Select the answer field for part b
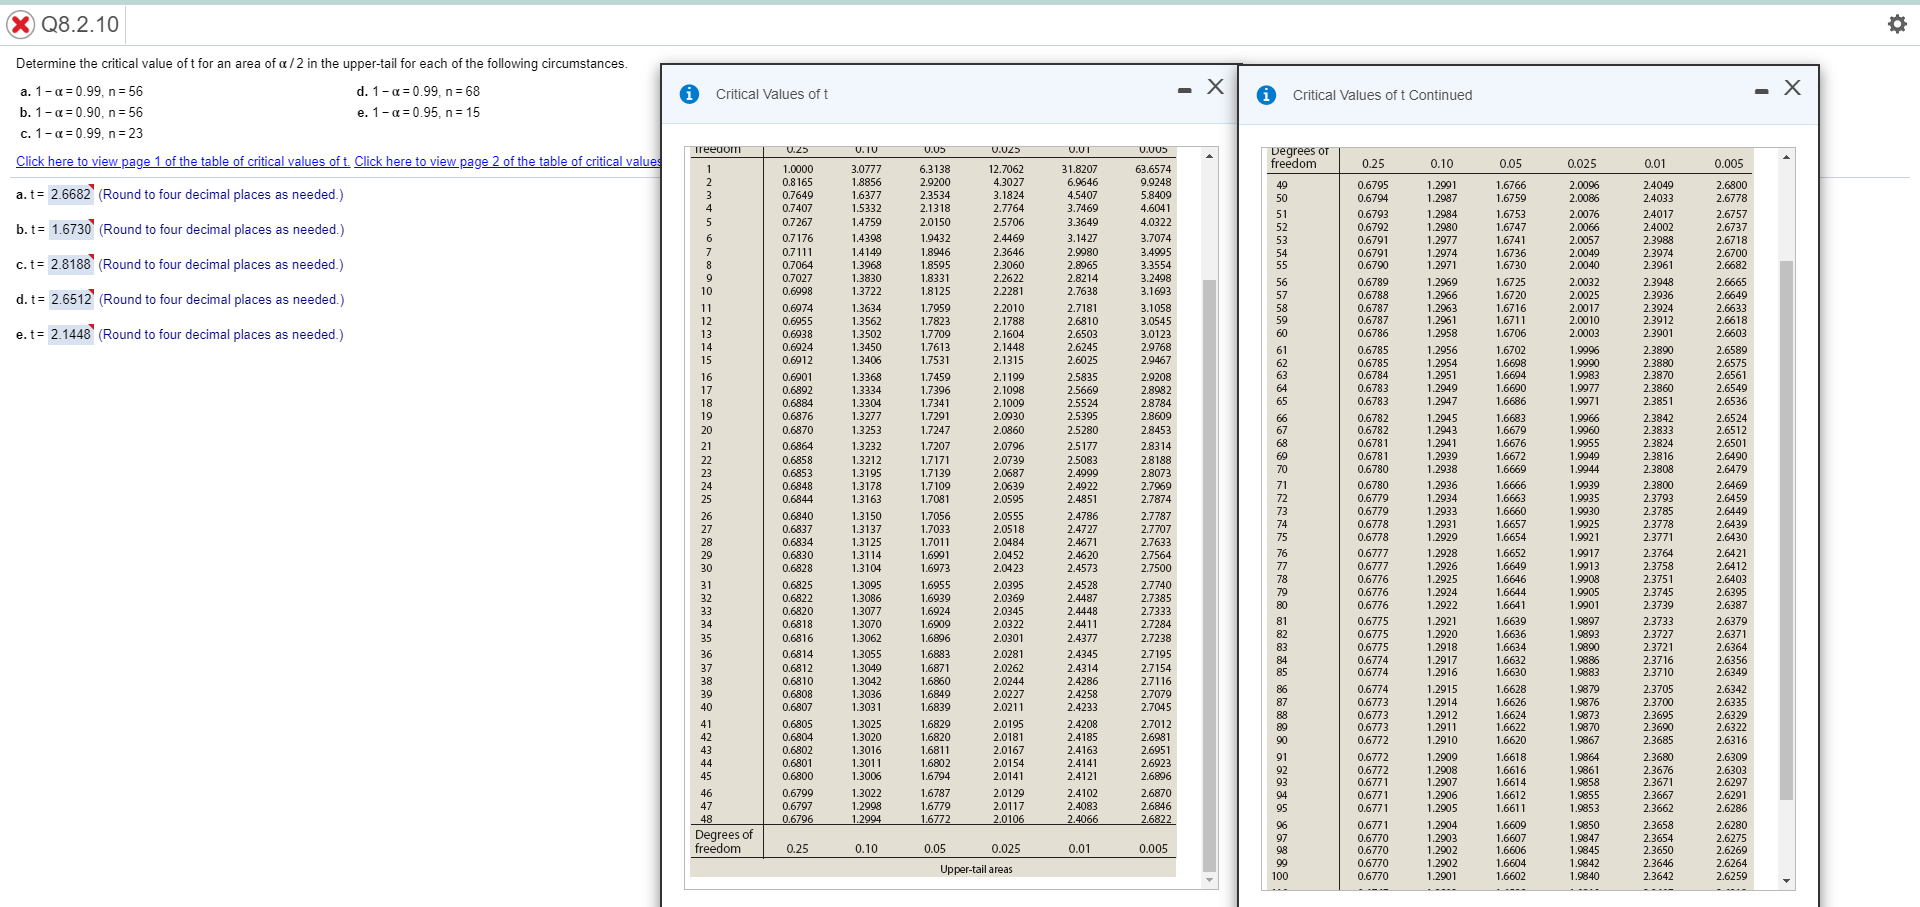The image size is (1920, 907). (x=71, y=229)
